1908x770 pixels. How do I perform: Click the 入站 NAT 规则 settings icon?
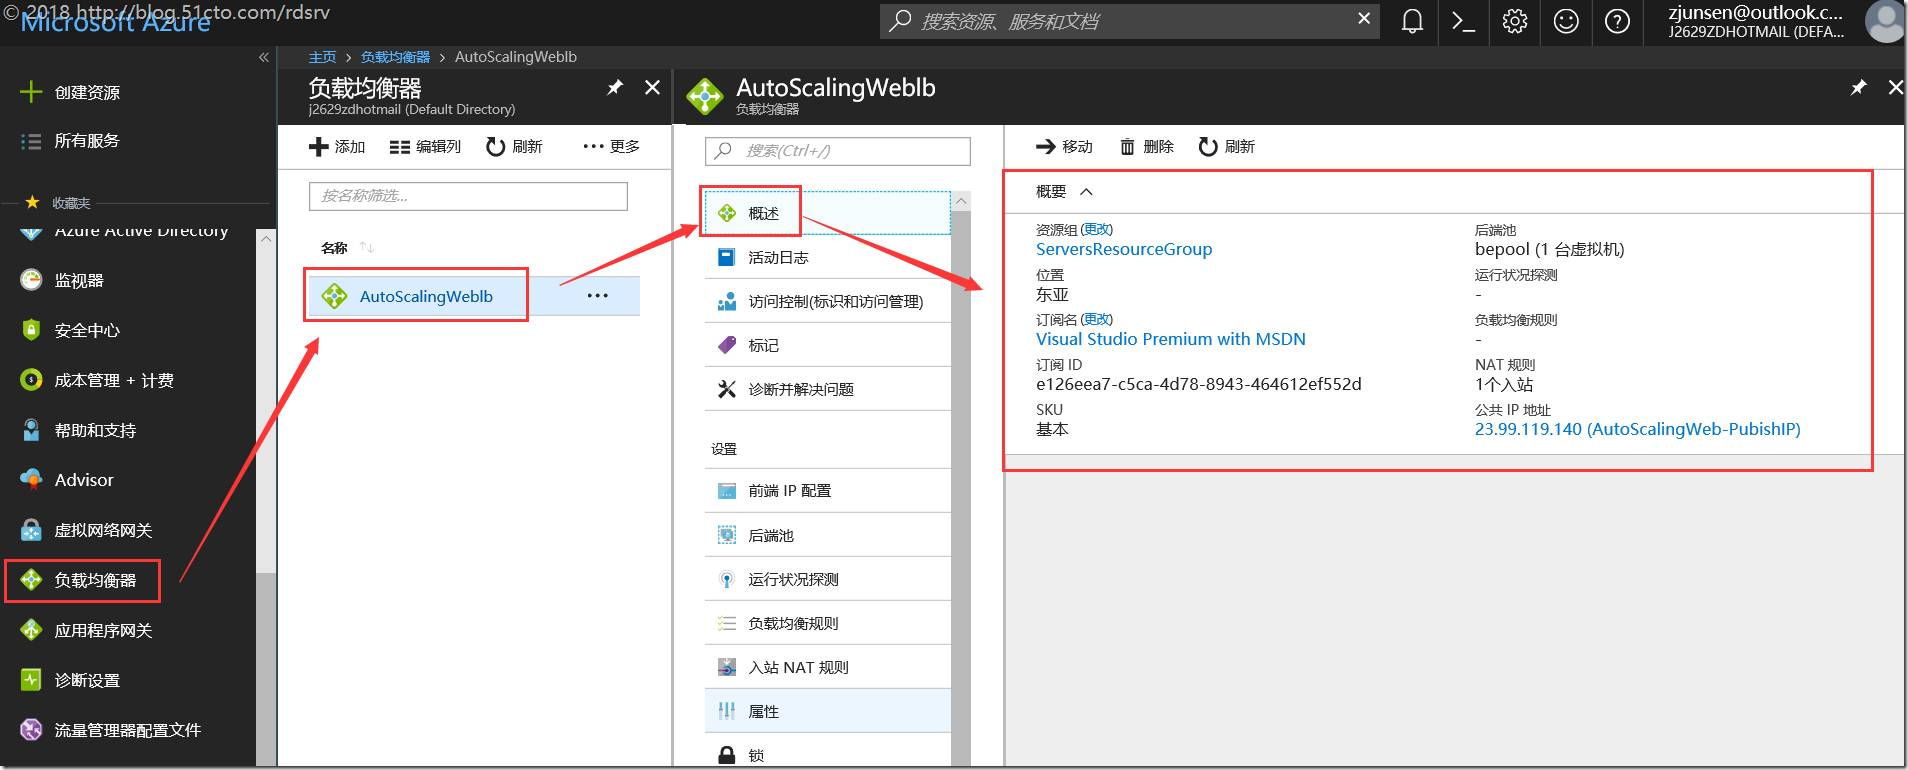point(727,667)
